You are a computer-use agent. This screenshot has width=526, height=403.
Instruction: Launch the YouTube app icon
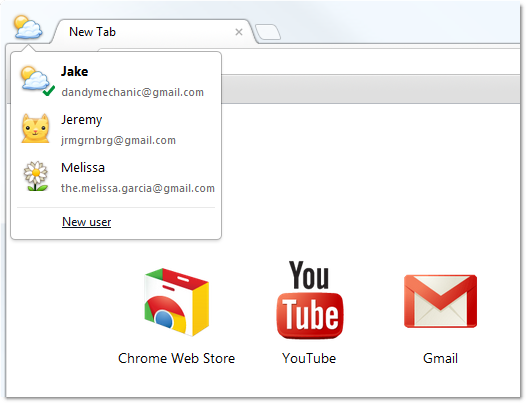click(x=310, y=300)
